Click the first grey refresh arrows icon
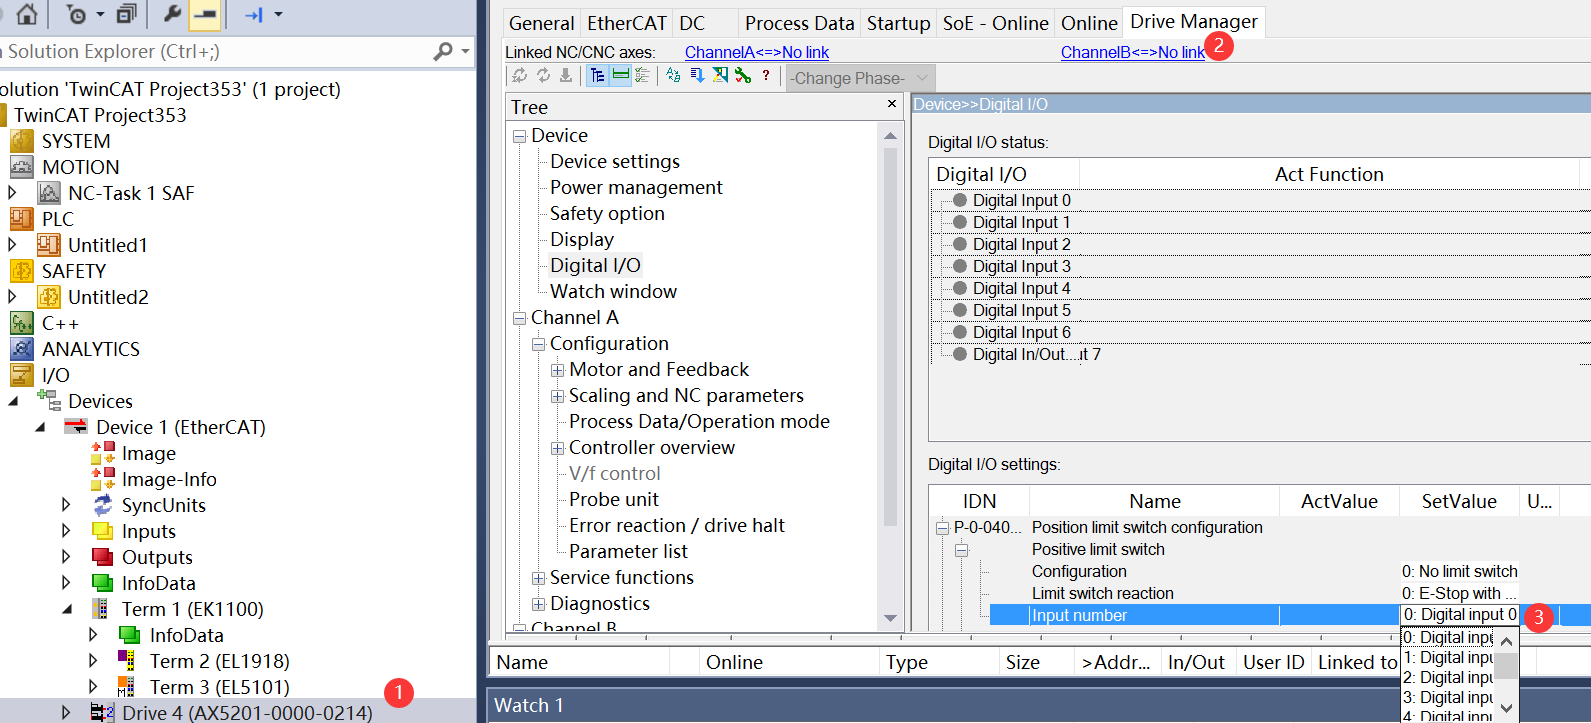The image size is (1591, 723). (x=519, y=76)
